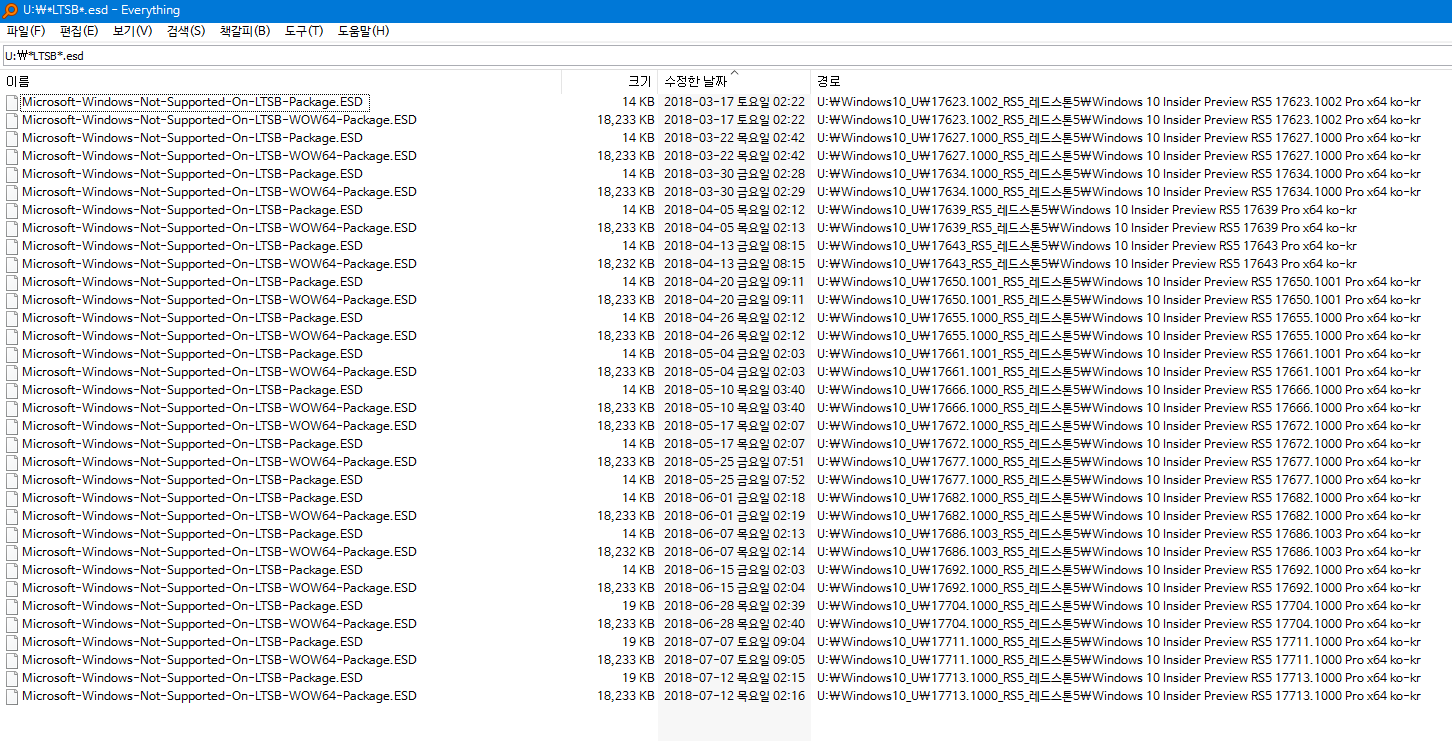Click the 14 KB size cell dated 2018-06-07
The height and width of the screenshot is (741, 1452).
pyautogui.click(x=638, y=534)
